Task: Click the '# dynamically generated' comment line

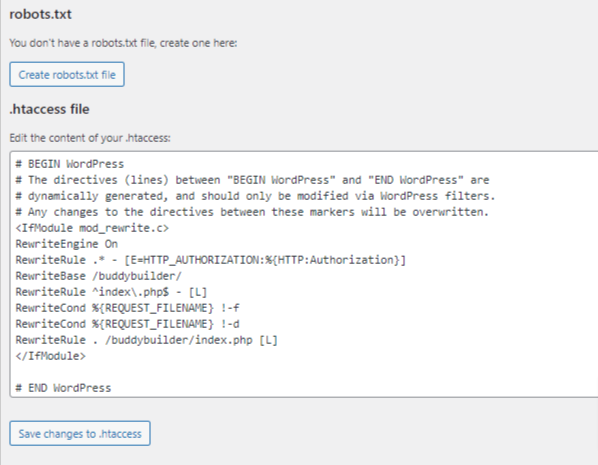Action: coord(256,196)
